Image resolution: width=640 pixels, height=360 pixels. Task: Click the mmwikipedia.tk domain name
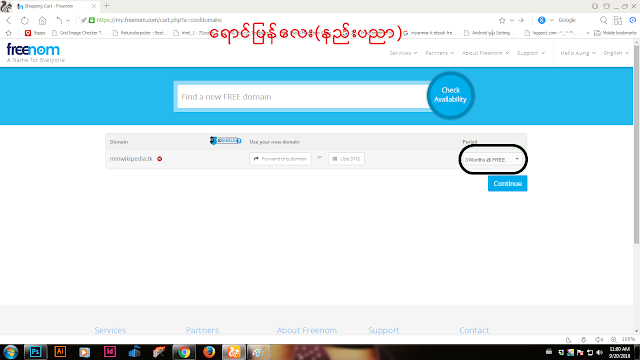[x=131, y=159]
